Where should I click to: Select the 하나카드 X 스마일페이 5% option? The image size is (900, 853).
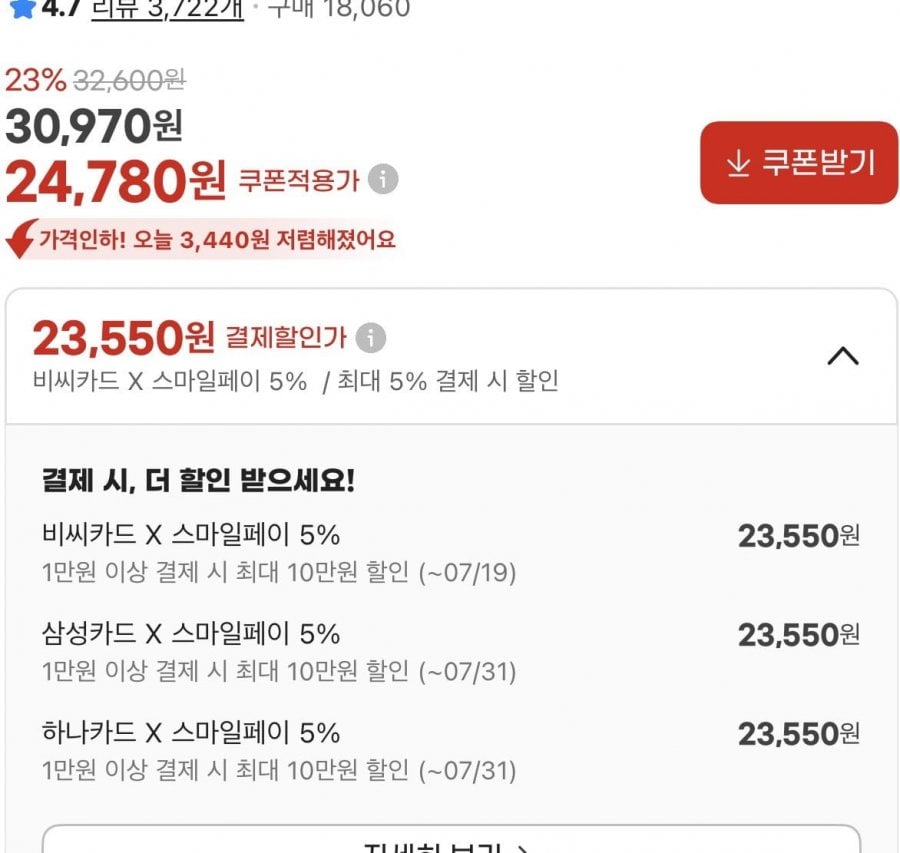pos(451,750)
